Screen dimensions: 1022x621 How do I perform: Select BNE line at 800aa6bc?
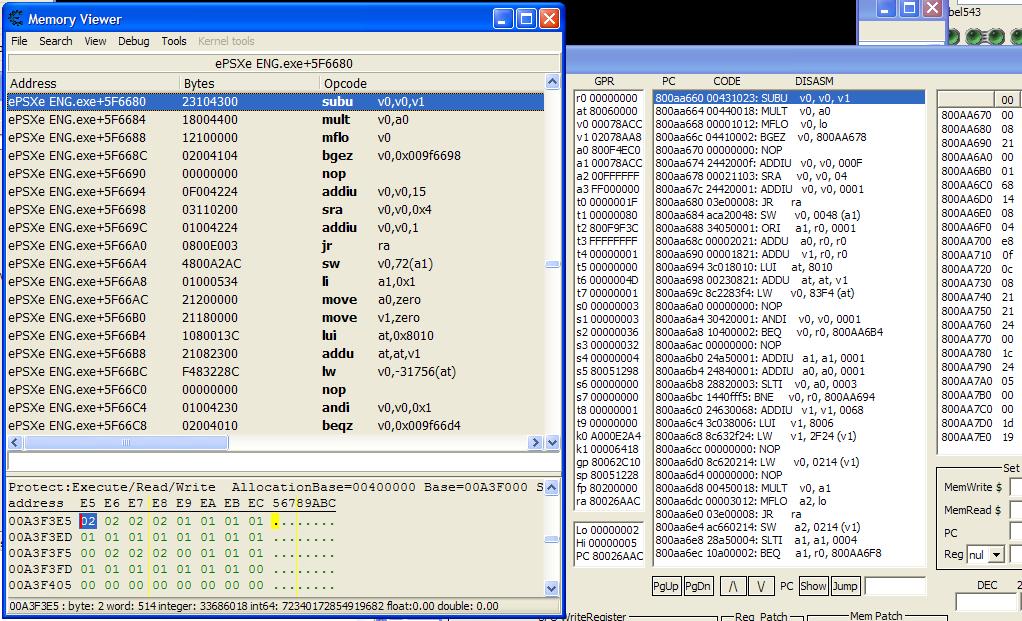[x=789, y=397]
